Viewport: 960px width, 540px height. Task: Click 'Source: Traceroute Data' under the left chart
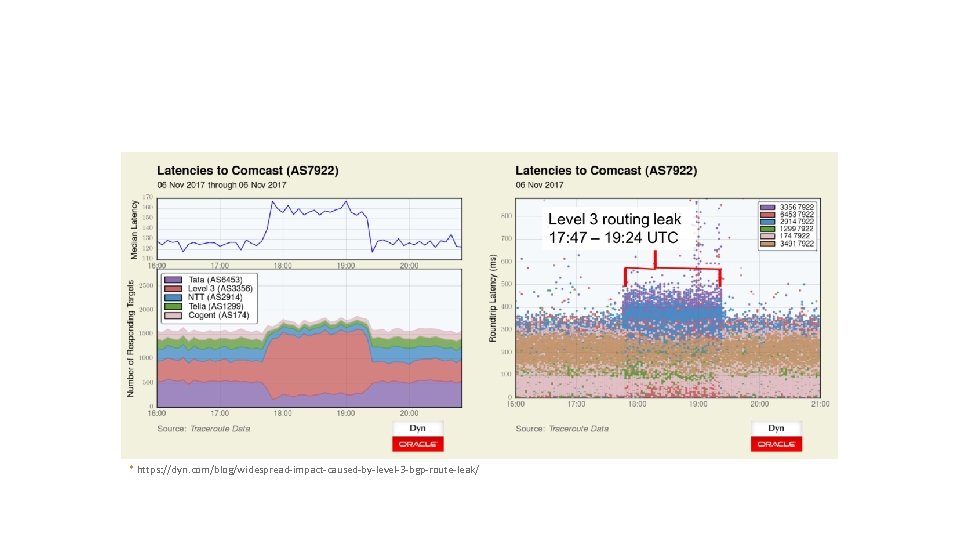coord(204,429)
